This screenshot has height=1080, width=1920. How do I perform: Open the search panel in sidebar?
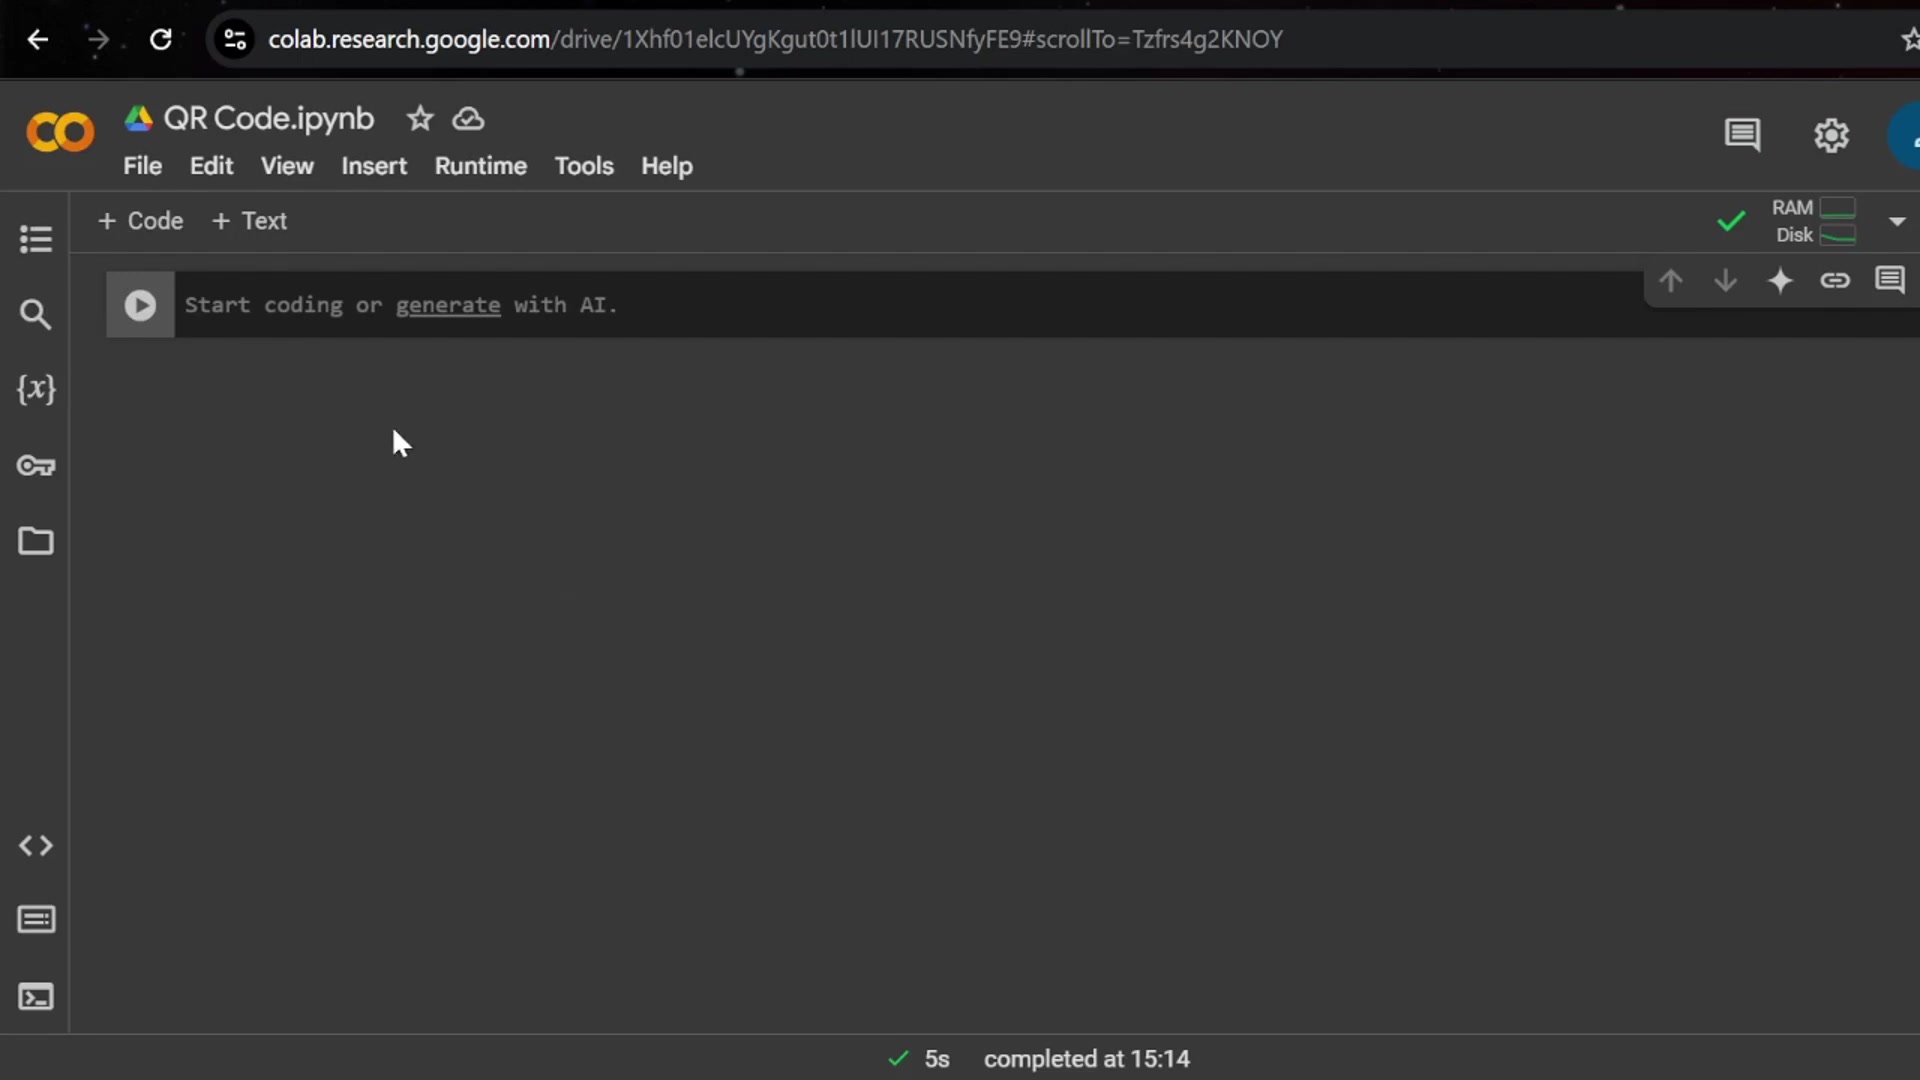(36, 315)
